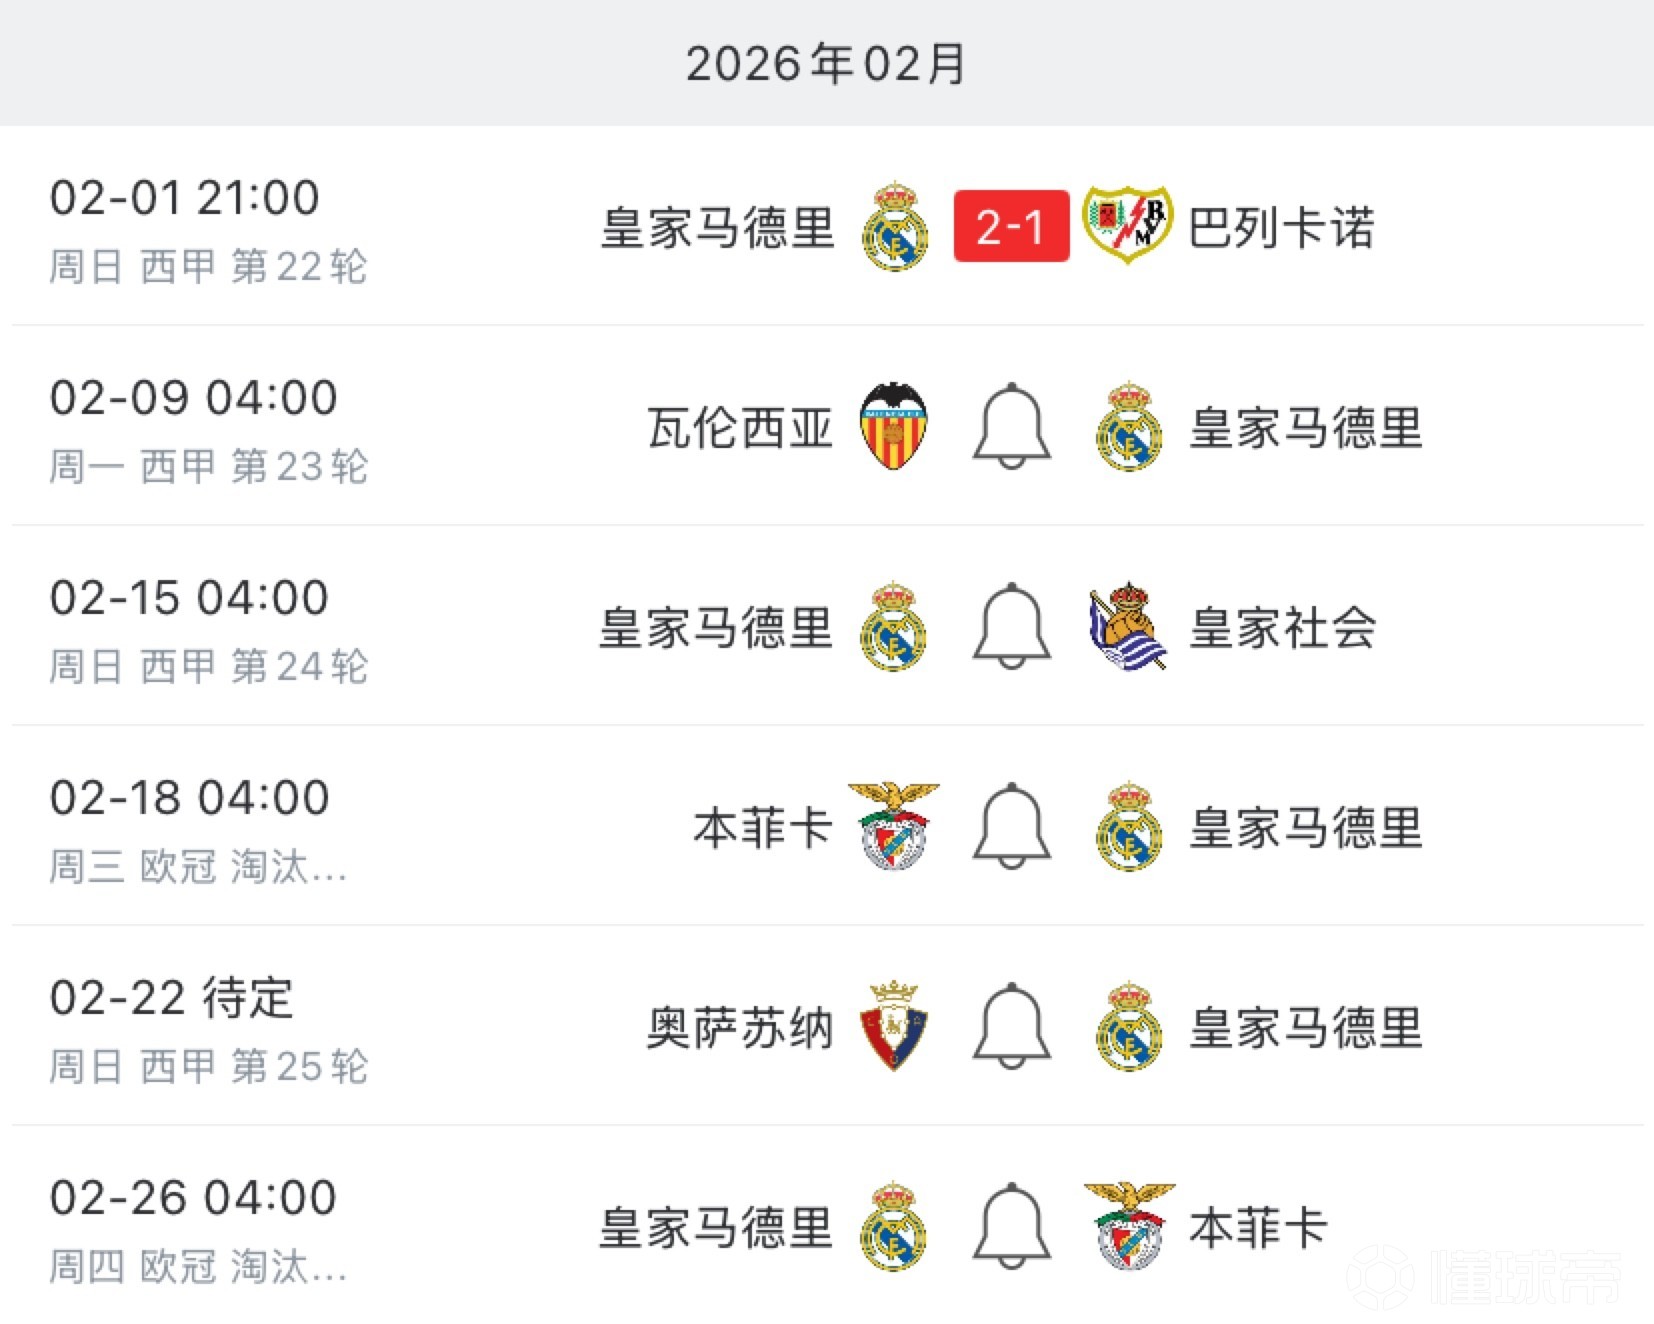Select the 2026年02月 month header
Viewport: 1654px width, 1324px height.
tap(826, 64)
